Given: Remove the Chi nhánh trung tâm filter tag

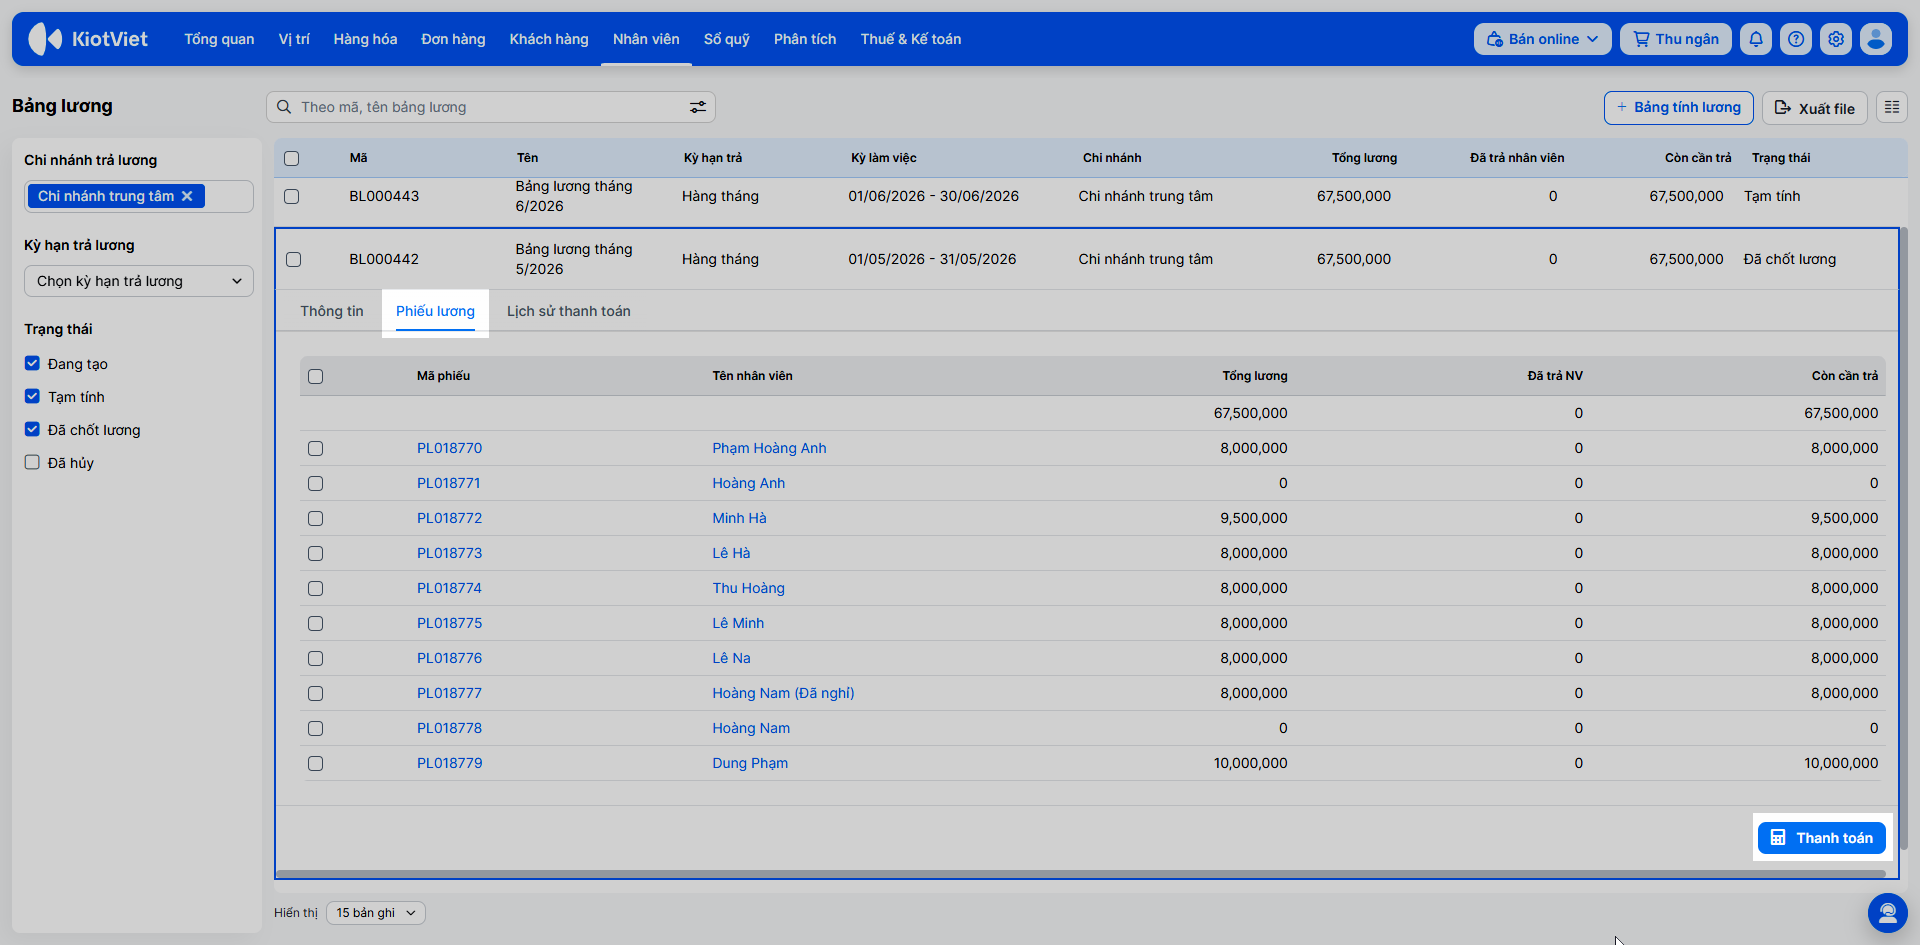Looking at the screenshot, I should click(187, 196).
